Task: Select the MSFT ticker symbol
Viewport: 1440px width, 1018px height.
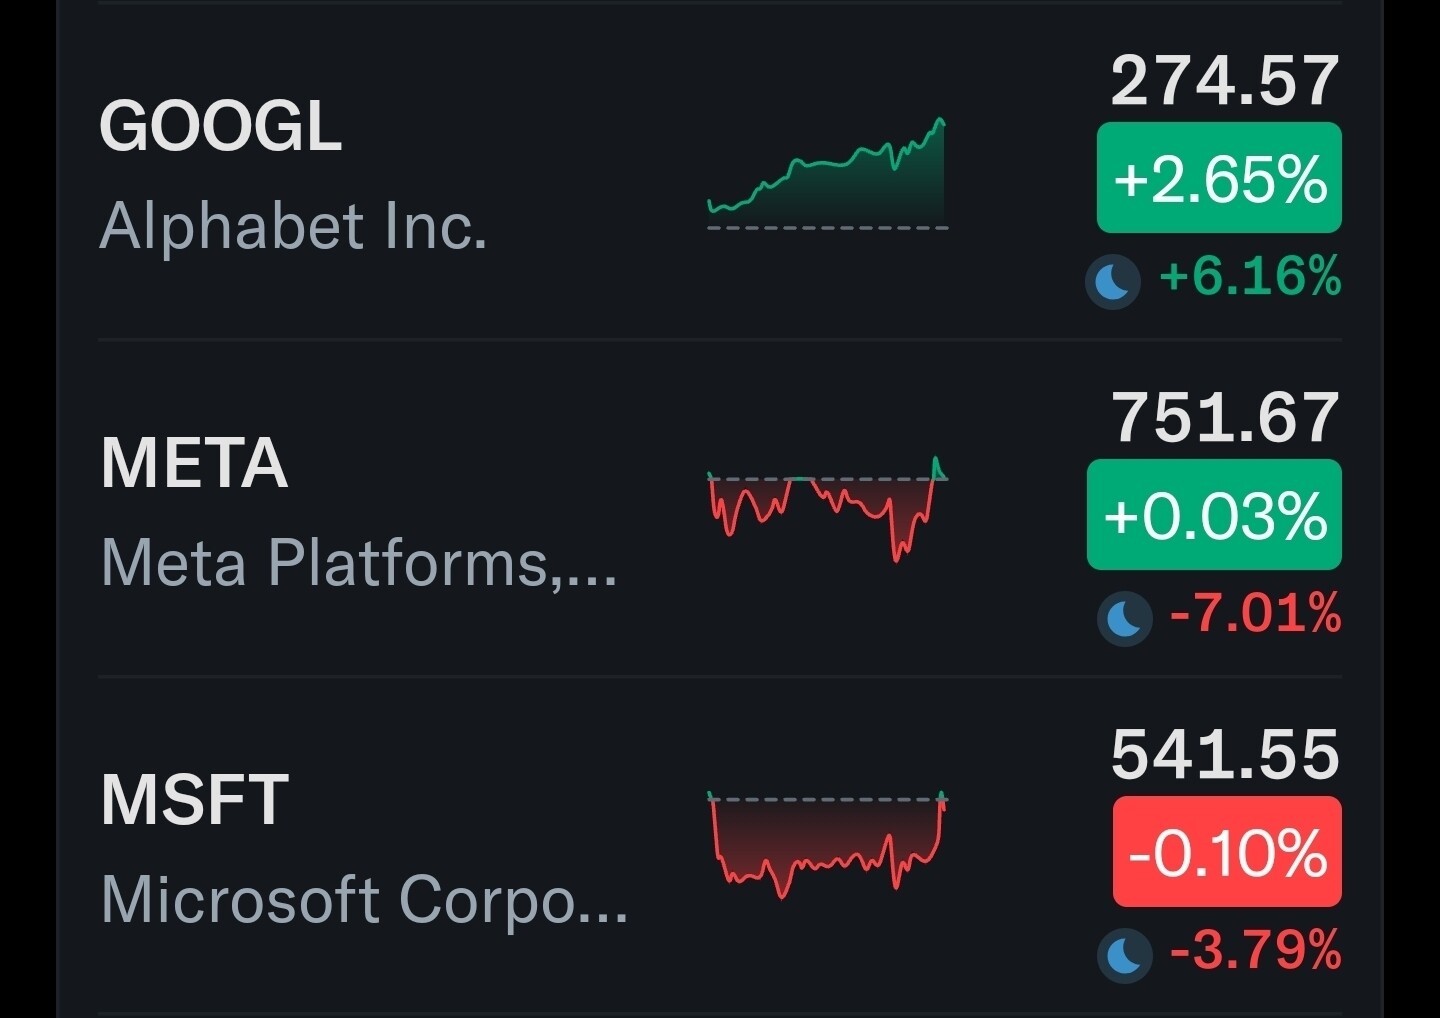Action: tap(195, 800)
